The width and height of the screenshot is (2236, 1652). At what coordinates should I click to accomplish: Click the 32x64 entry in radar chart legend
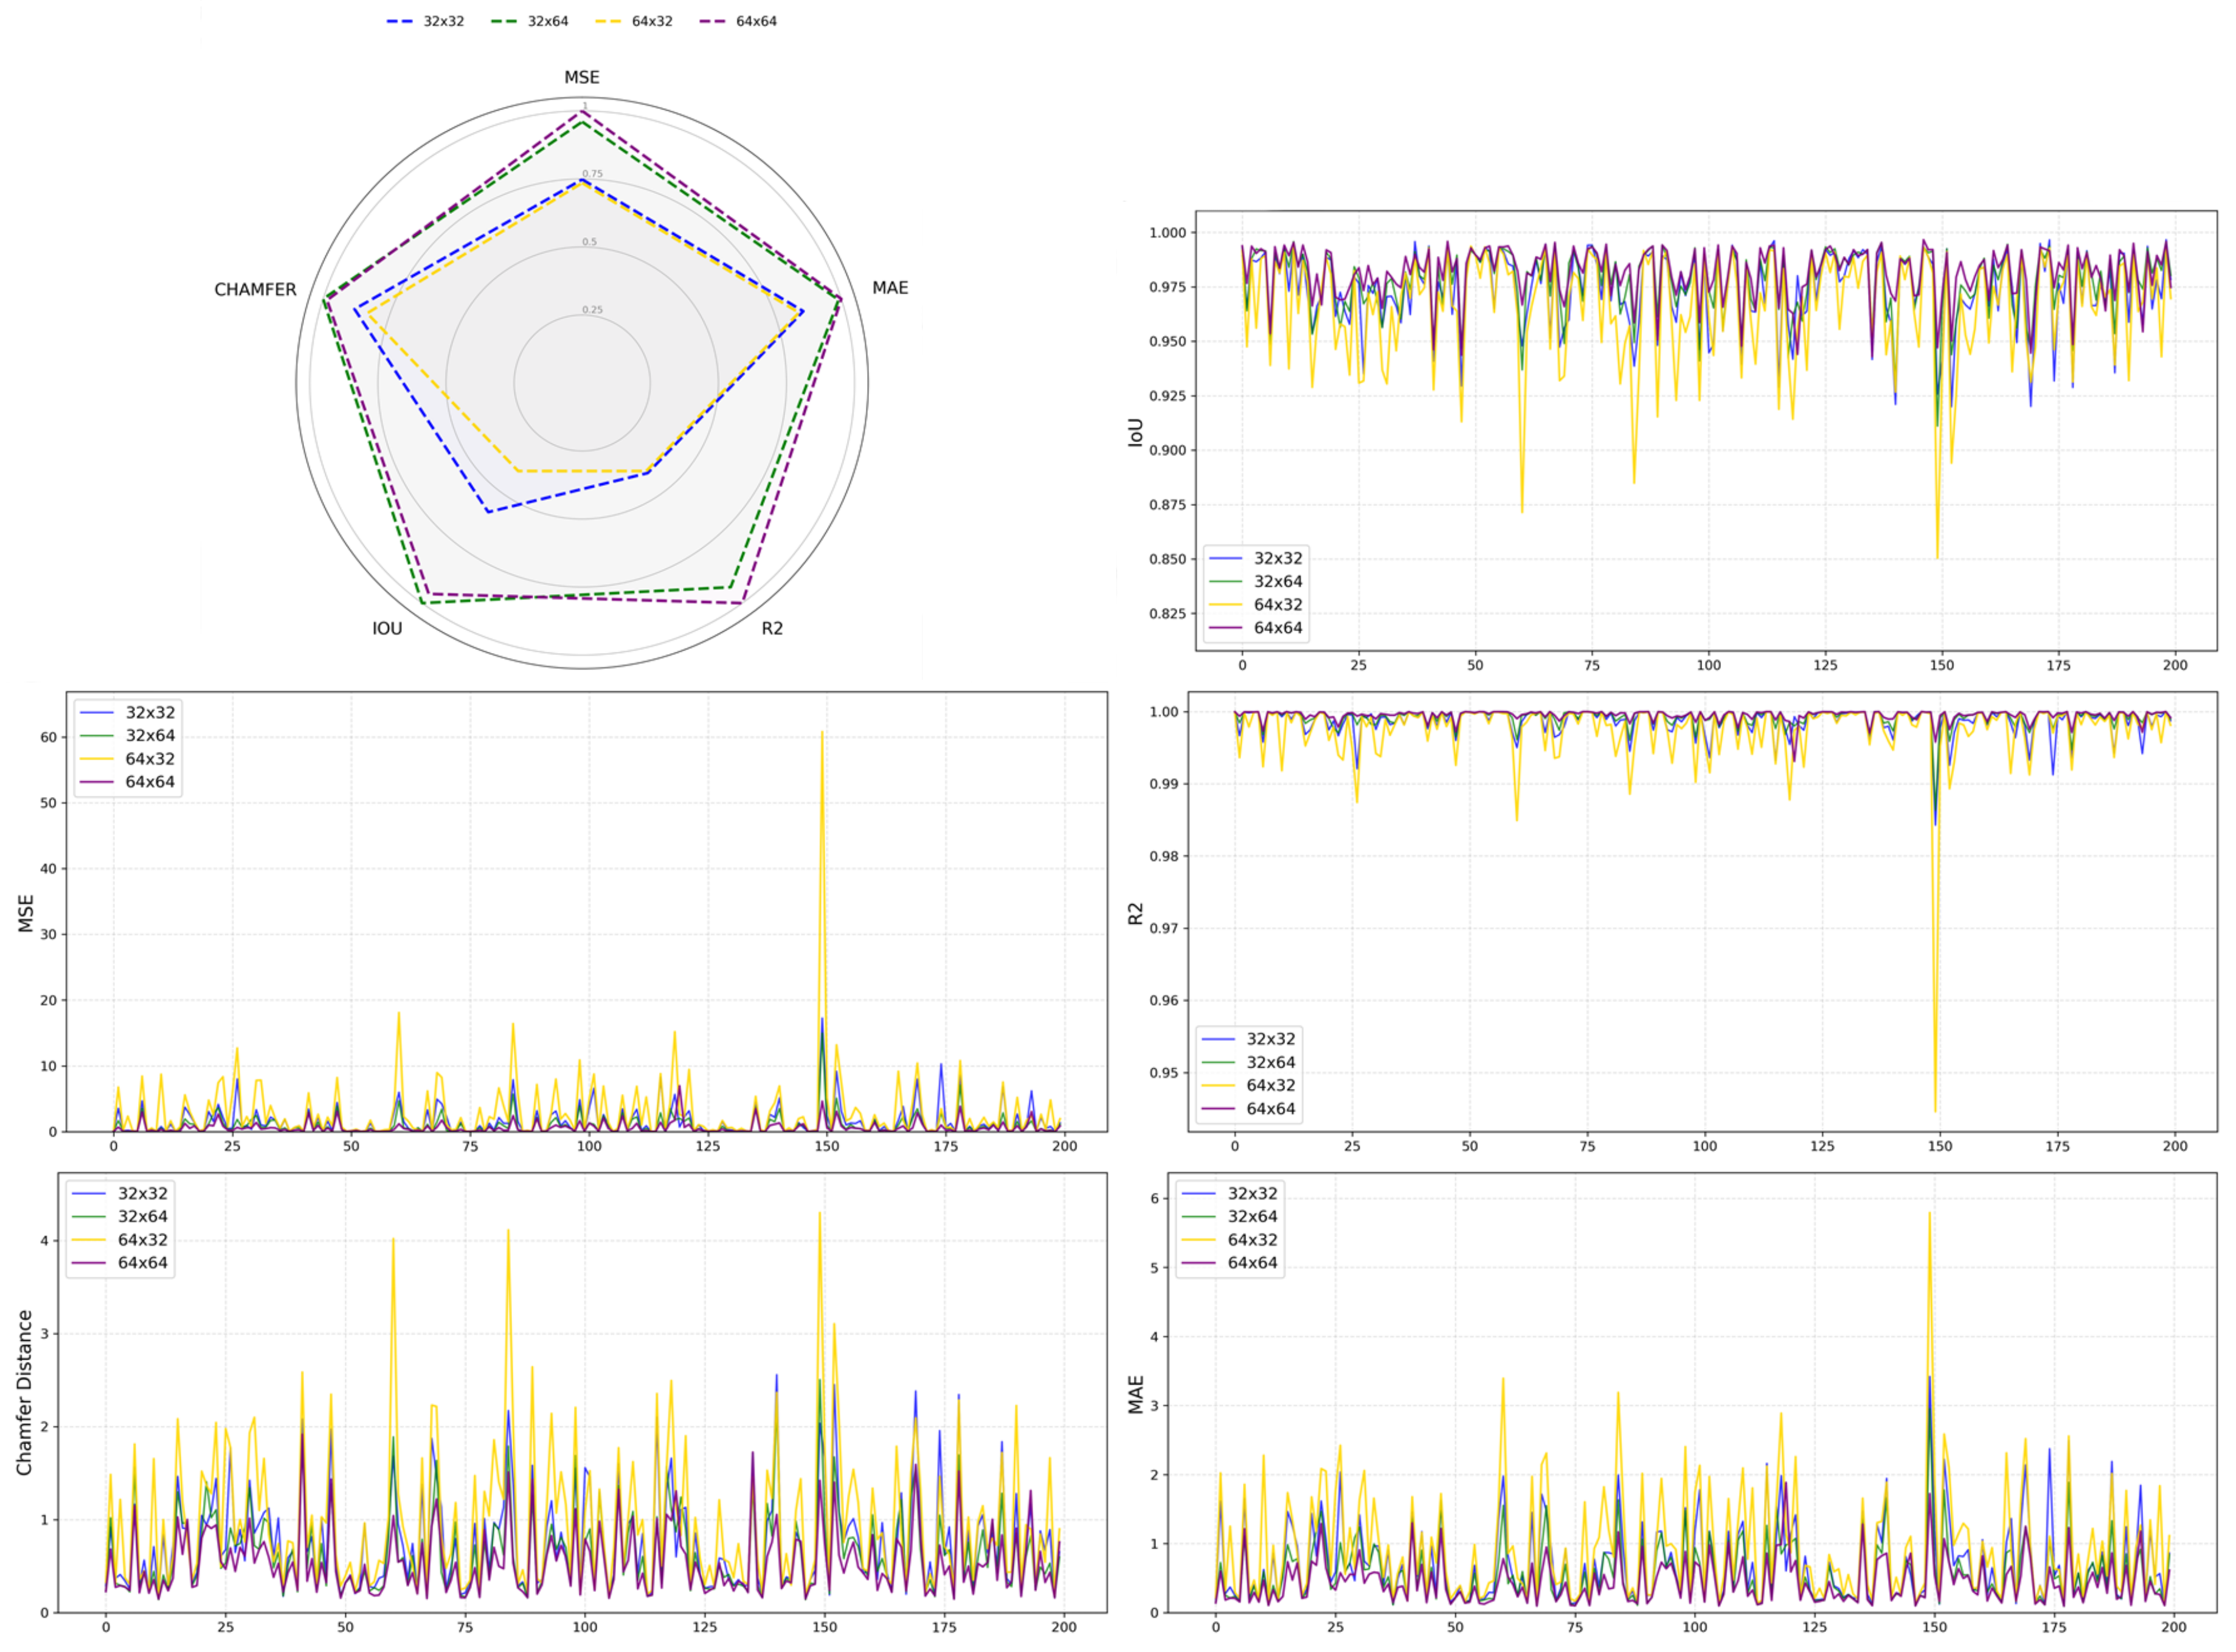click(547, 21)
